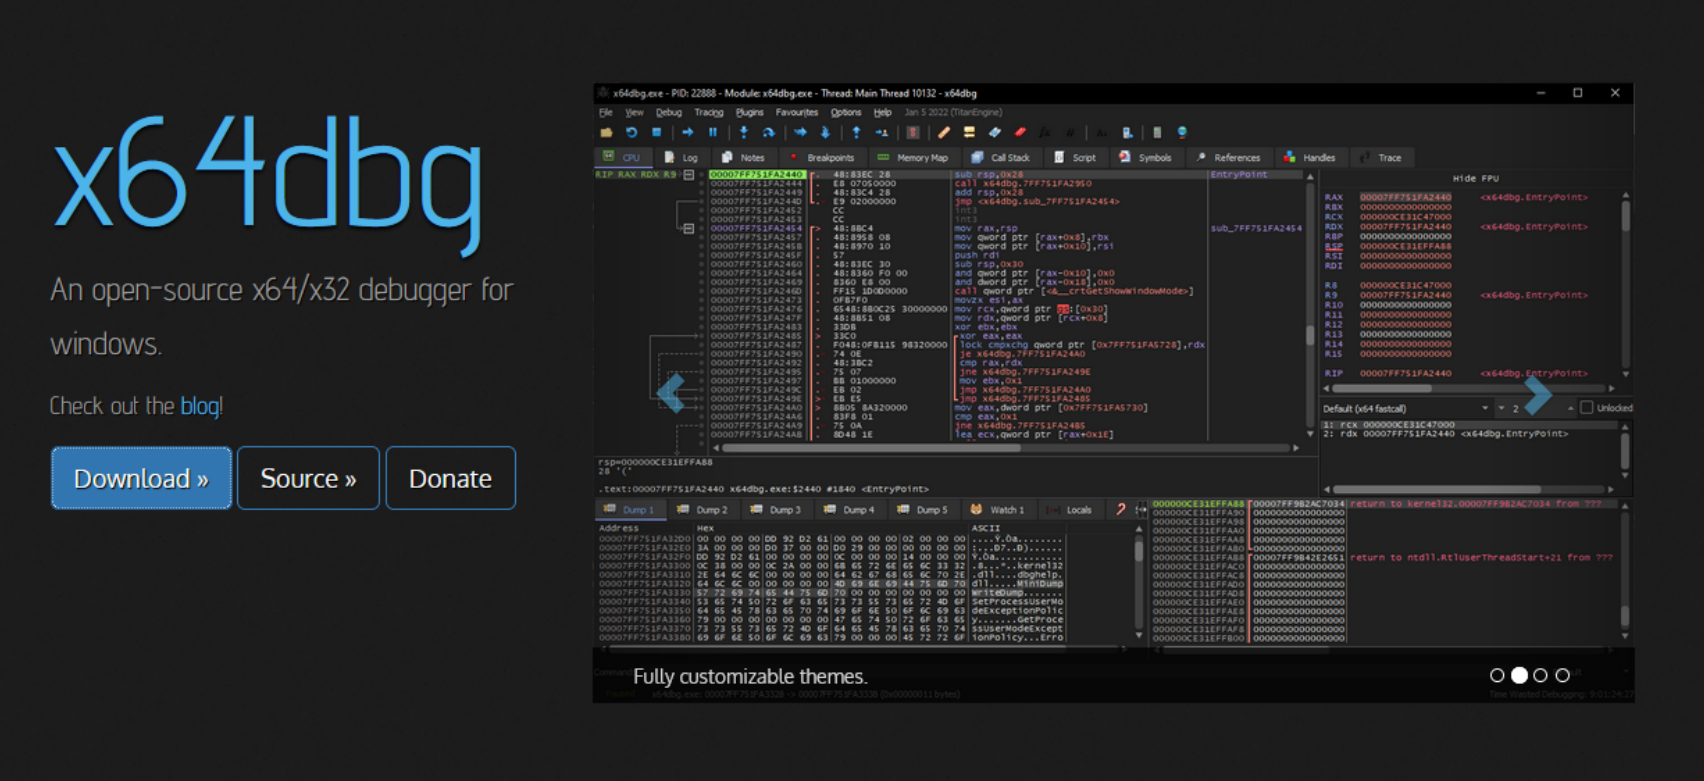The height and width of the screenshot is (781, 1704).
Task: Switch to the Log tab
Action: click(x=682, y=158)
